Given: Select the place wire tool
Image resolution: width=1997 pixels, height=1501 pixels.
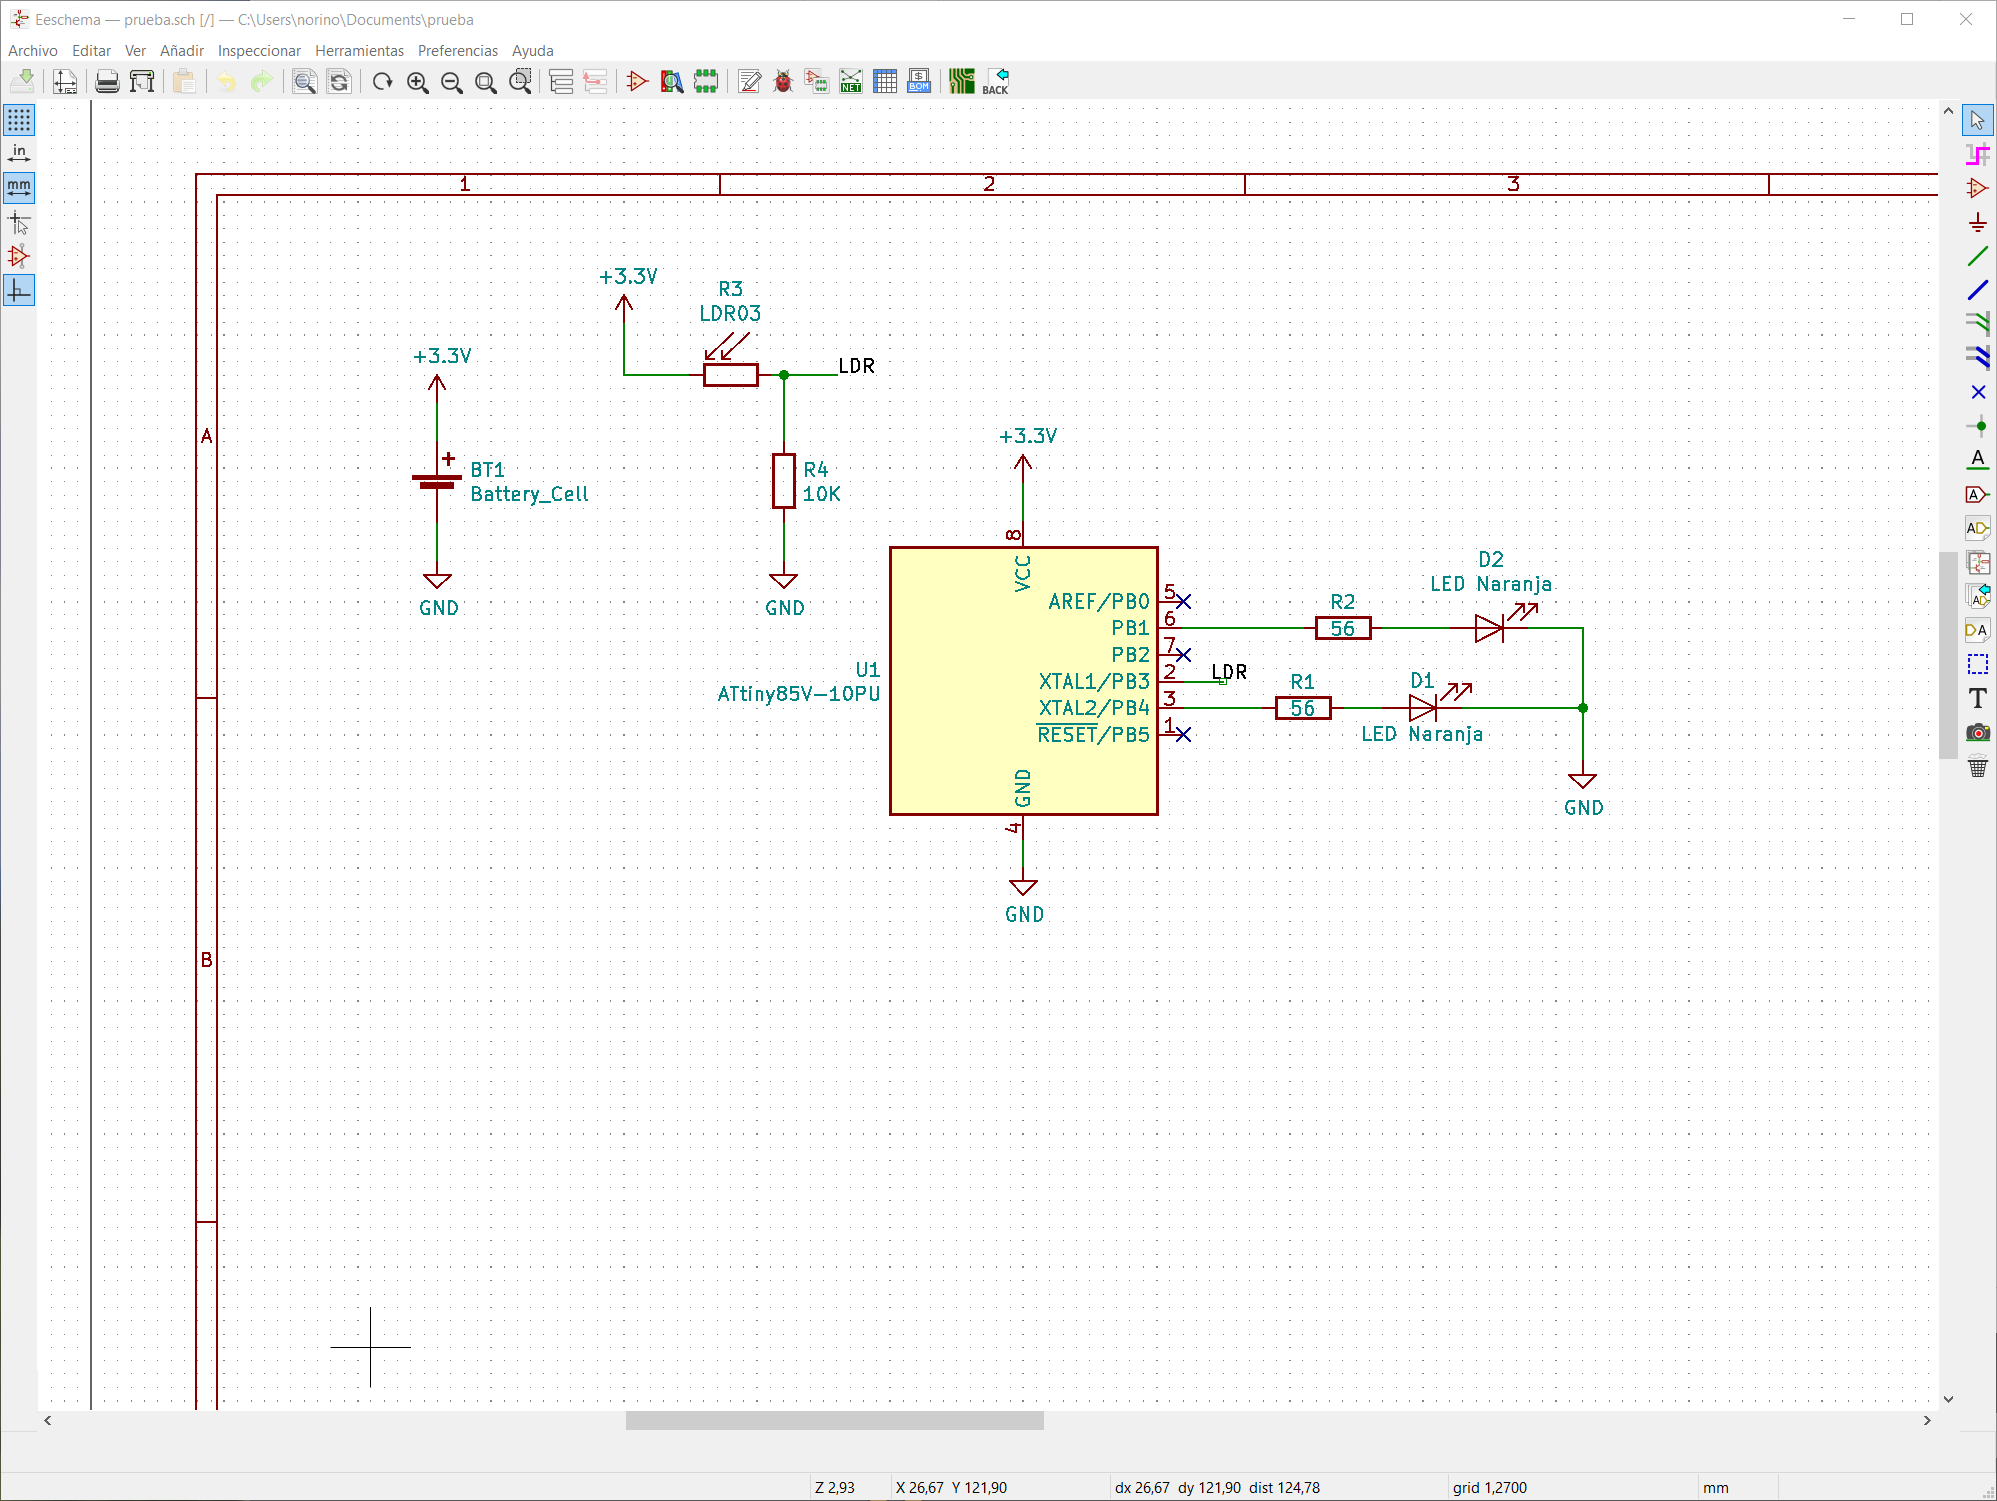Looking at the screenshot, I should pos(1977,256).
